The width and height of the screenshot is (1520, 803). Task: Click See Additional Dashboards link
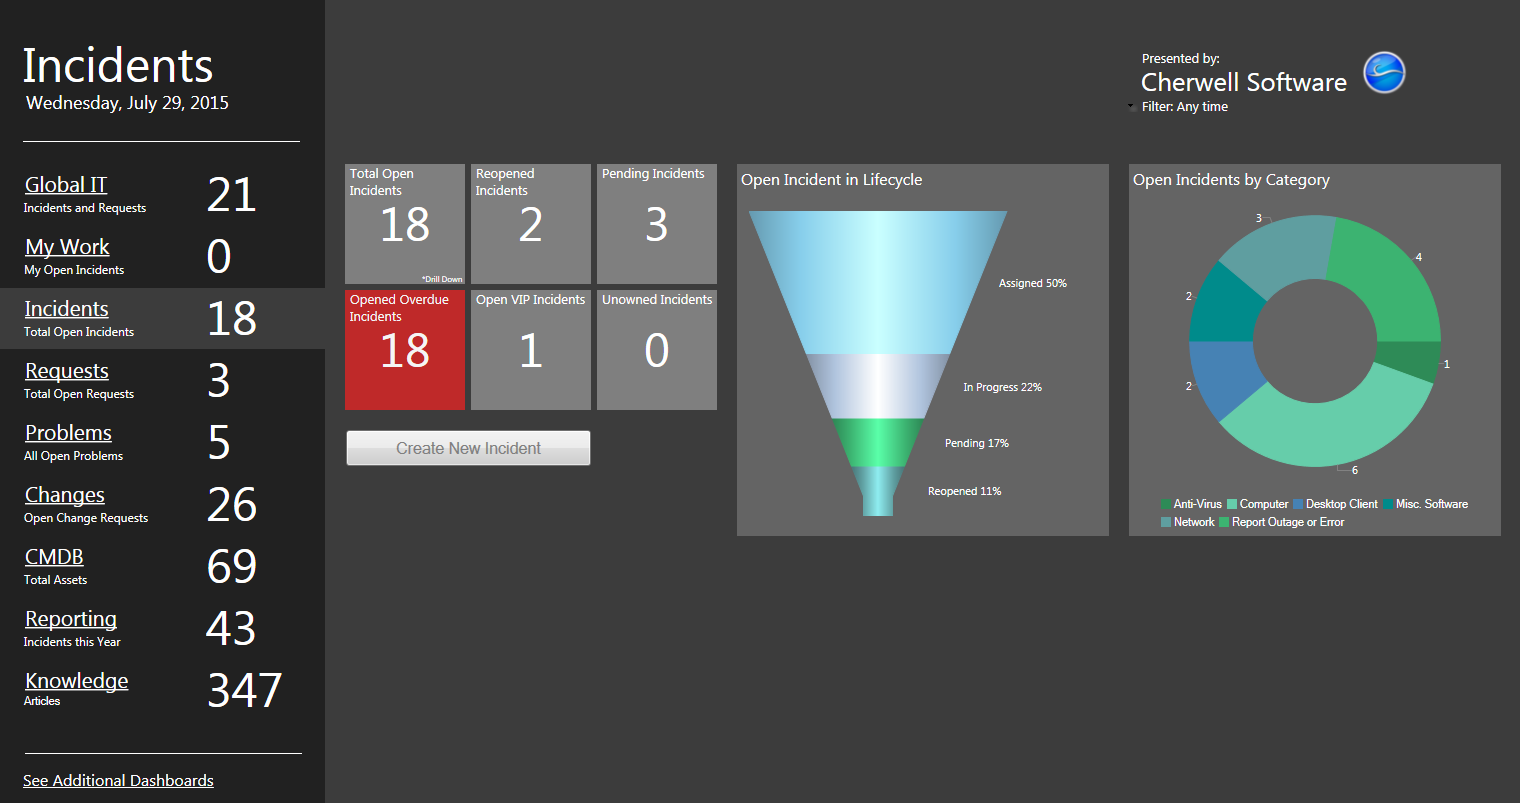pos(118,780)
